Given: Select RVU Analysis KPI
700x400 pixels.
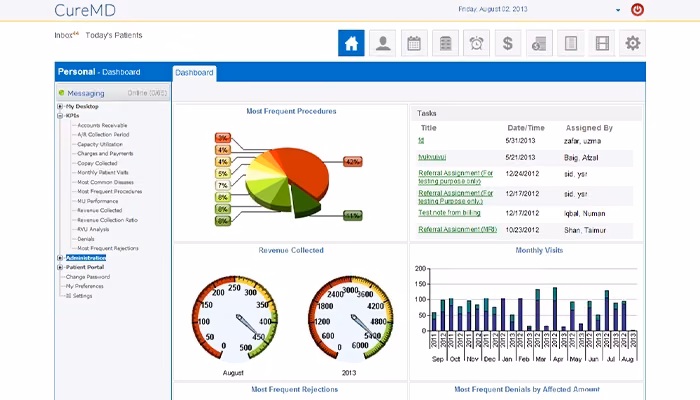Looking at the screenshot, I should coord(93,229).
